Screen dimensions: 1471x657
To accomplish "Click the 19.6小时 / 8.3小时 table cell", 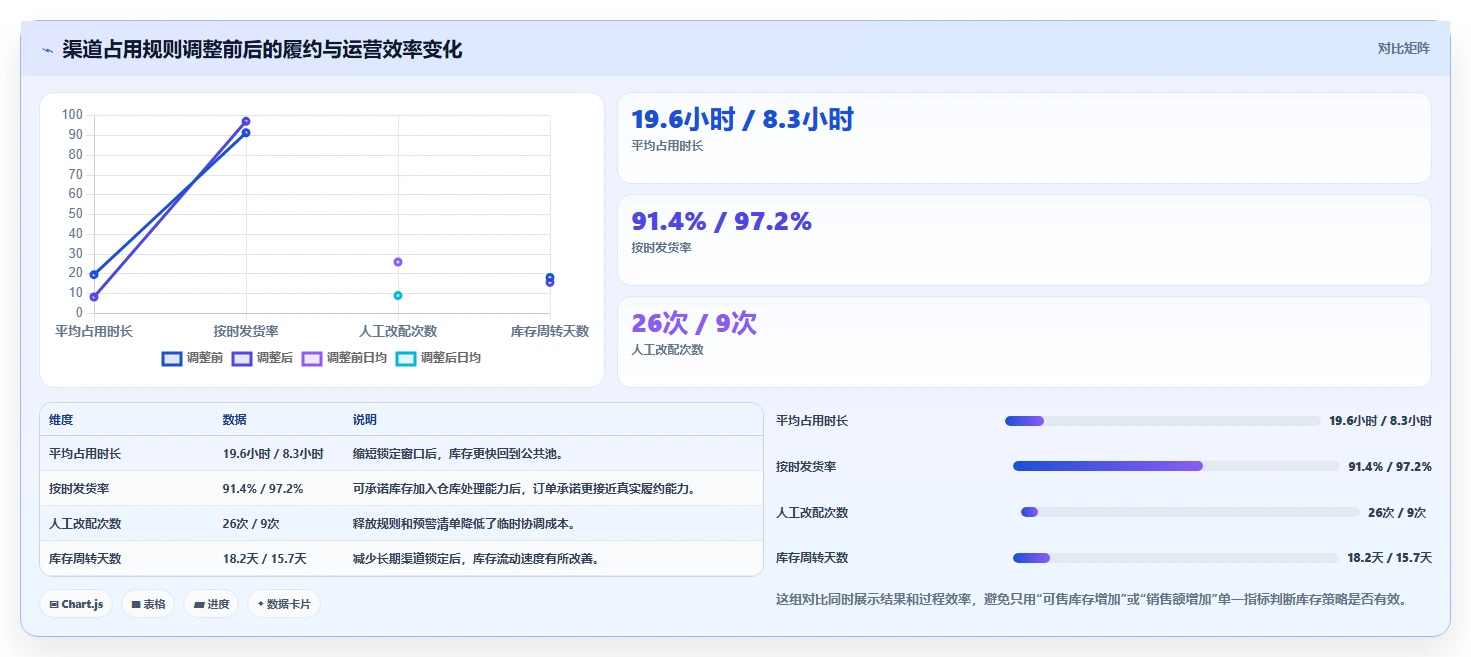I will [273, 454].
